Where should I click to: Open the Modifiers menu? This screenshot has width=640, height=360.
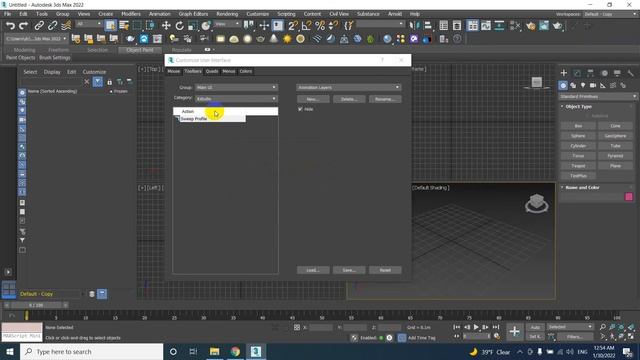coord(131,14)
